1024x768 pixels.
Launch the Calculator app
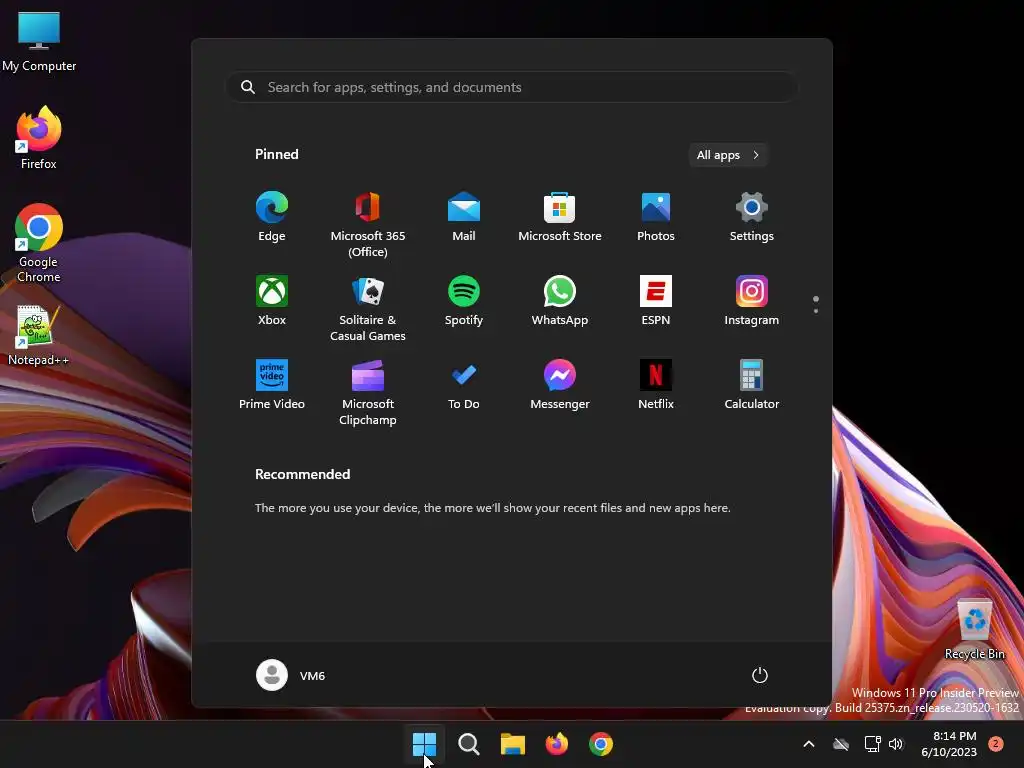point(752,385)
